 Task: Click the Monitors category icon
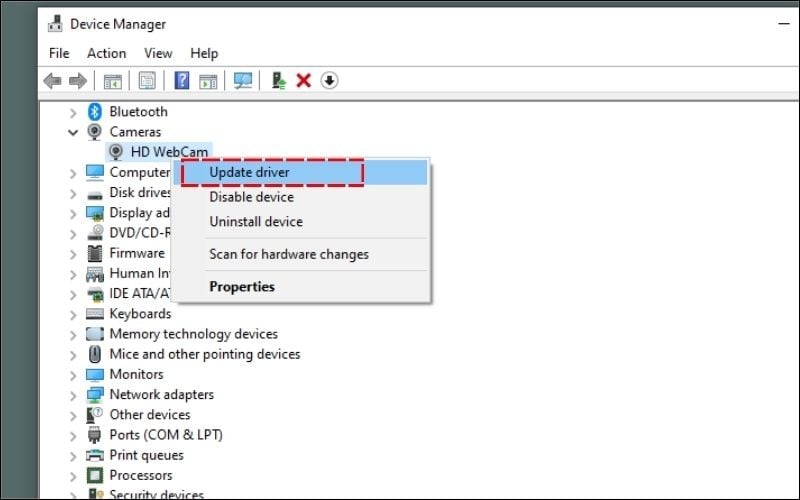(x=95, y=374)
